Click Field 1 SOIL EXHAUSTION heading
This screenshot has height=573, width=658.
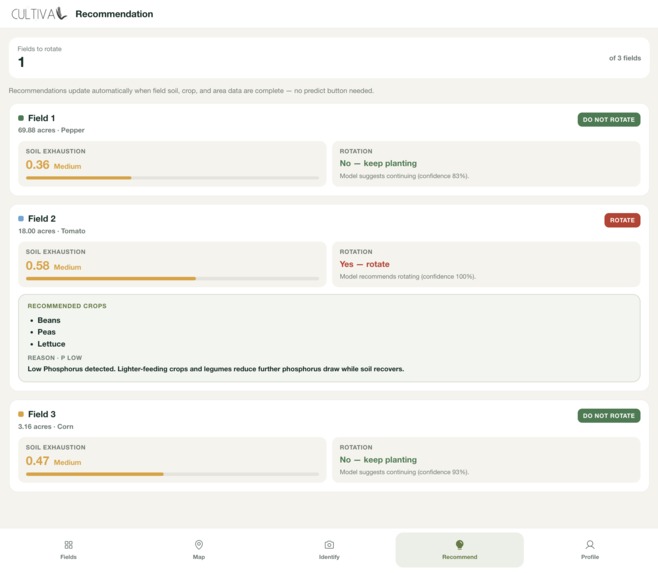click(x=55, y=151)
